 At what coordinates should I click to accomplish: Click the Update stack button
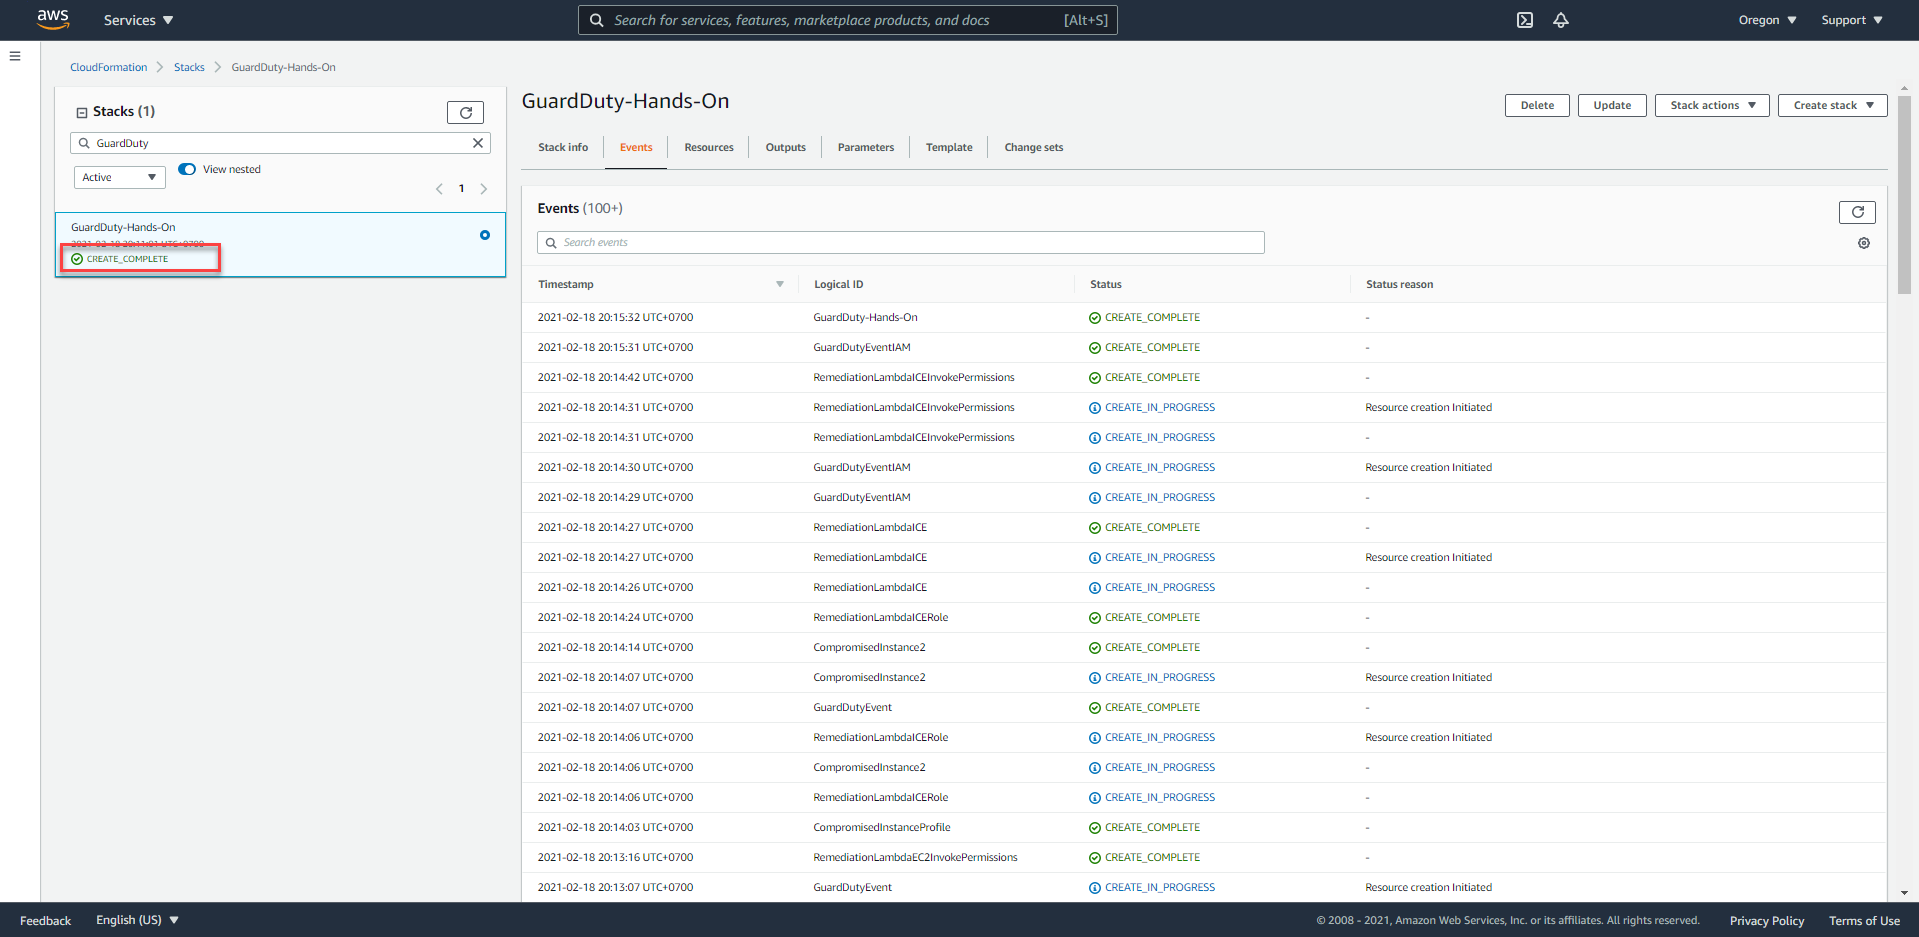pyautogui.click(x=1612, y=105)
